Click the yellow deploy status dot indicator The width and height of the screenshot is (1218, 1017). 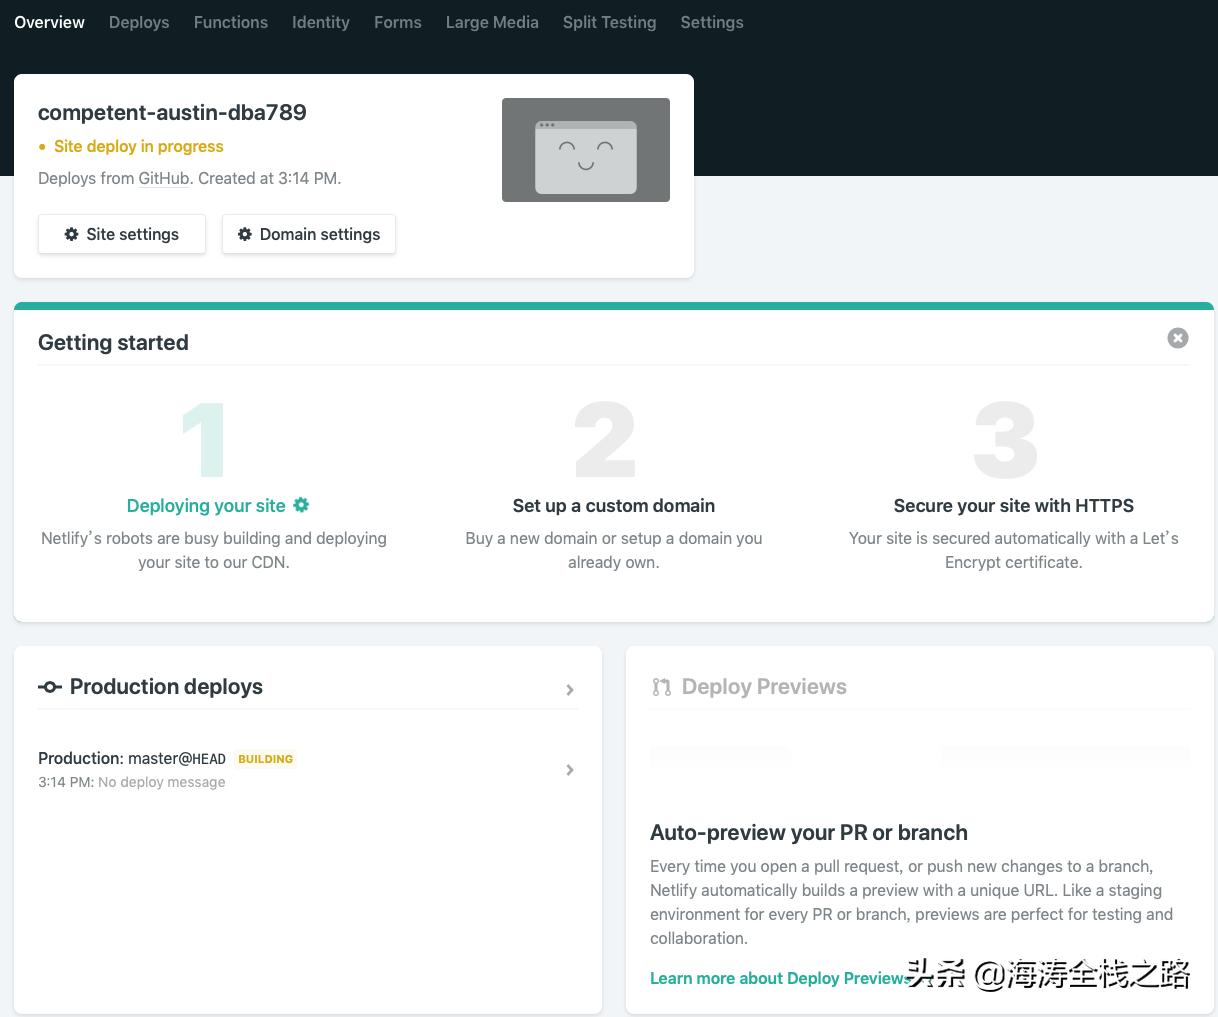click(42, 146)
